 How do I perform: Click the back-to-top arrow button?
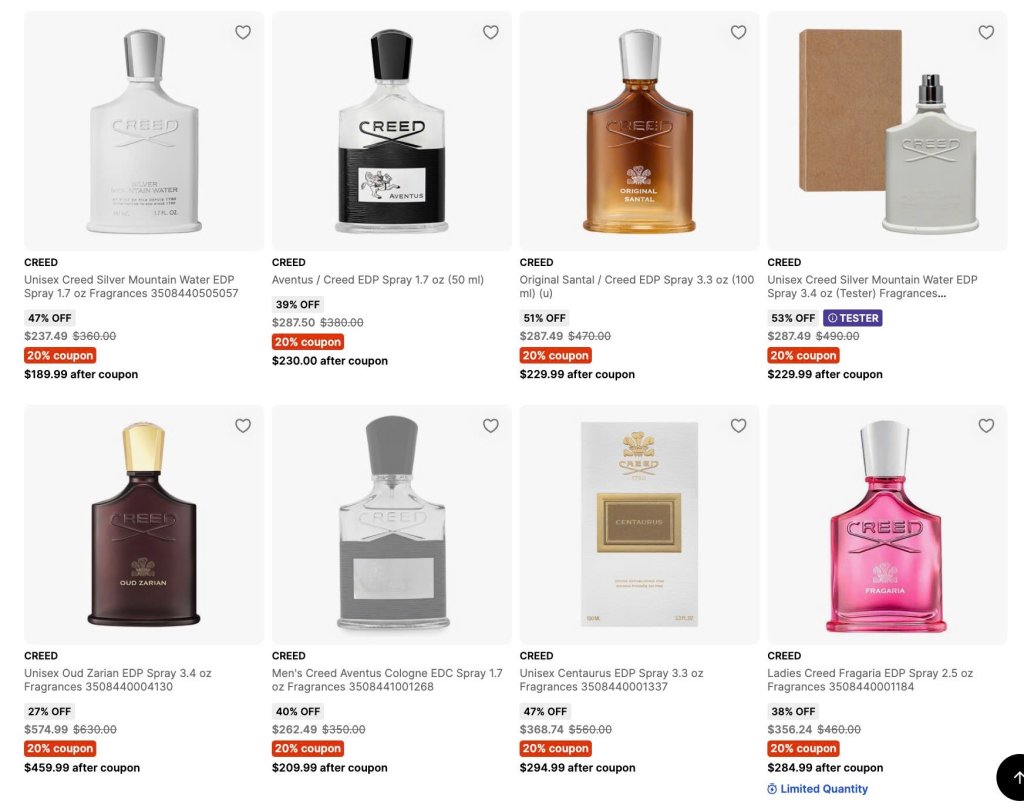click(x=1012, y=777)
